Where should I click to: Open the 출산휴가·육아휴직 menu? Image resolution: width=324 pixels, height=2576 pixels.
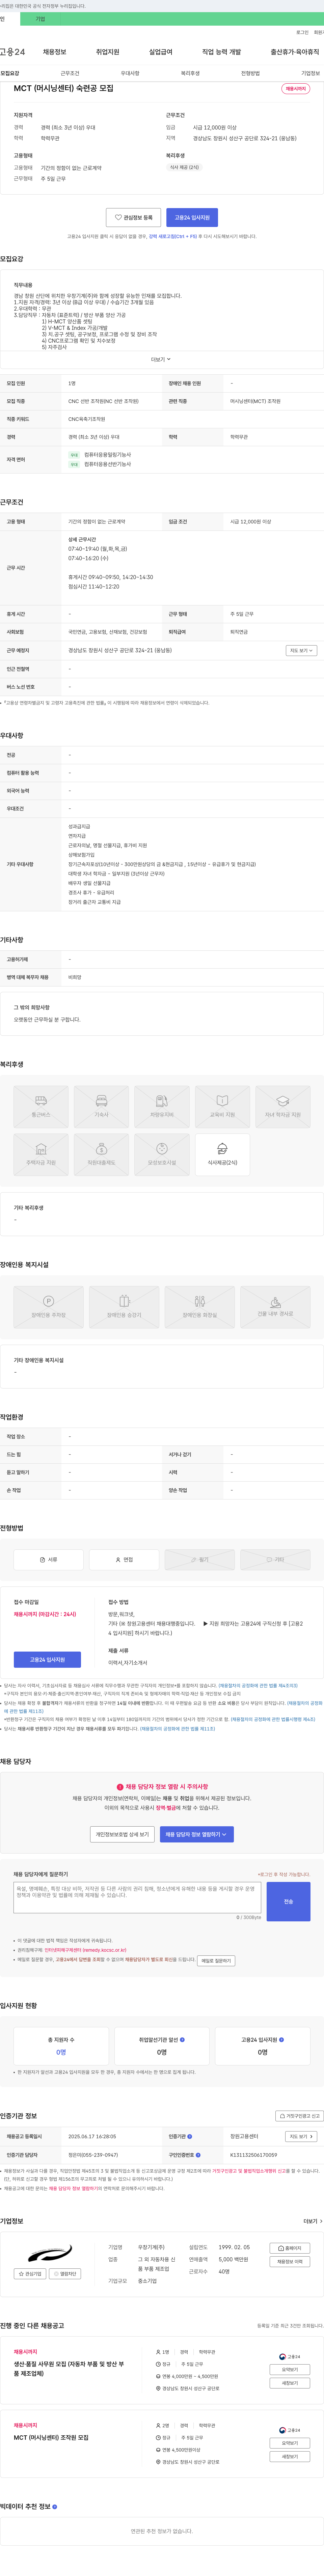[295, 52]
